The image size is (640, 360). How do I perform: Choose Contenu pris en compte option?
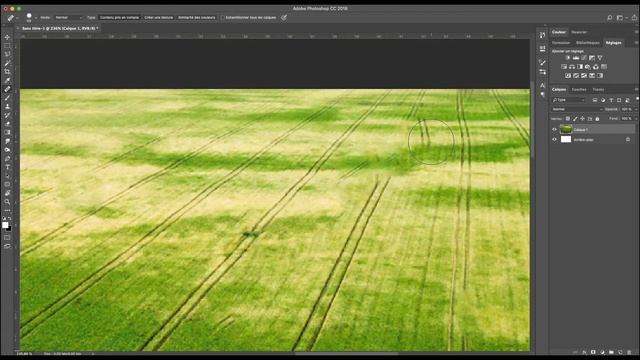tap(120, 18)
